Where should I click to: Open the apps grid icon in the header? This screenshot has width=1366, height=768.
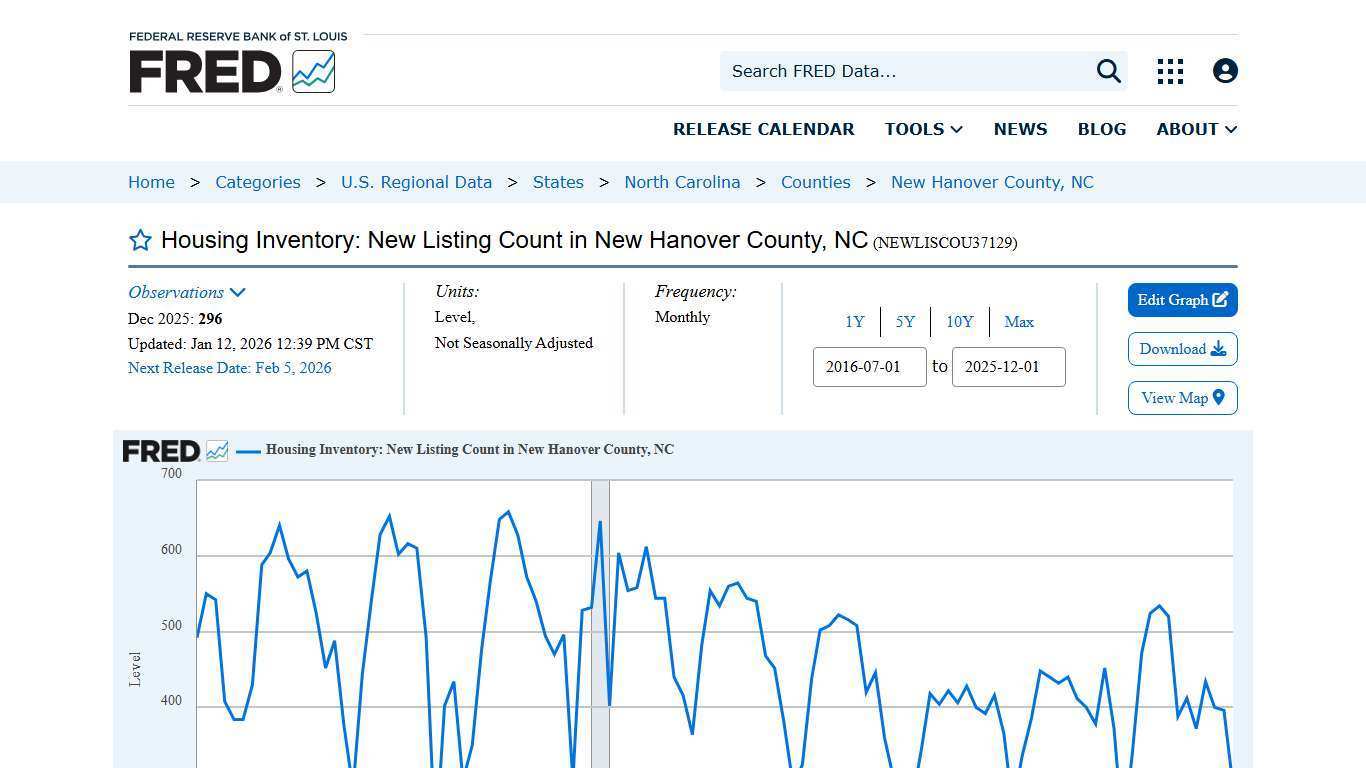tap(1169, 71)
